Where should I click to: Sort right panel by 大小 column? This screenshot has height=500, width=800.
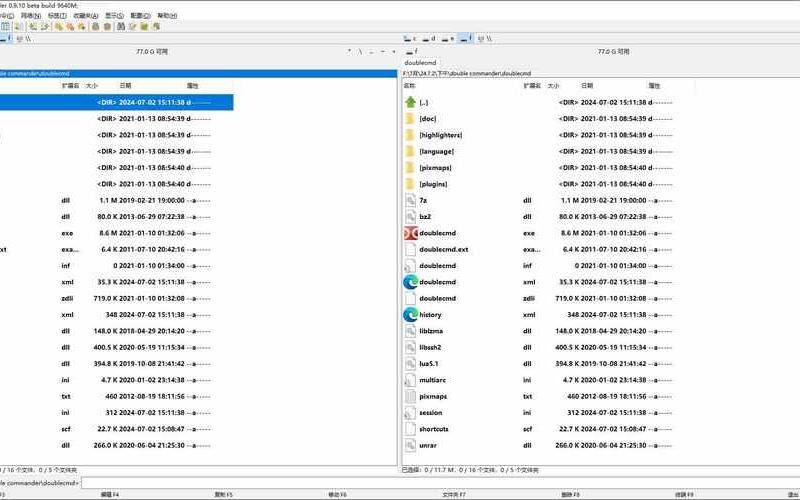pos(554,86)
